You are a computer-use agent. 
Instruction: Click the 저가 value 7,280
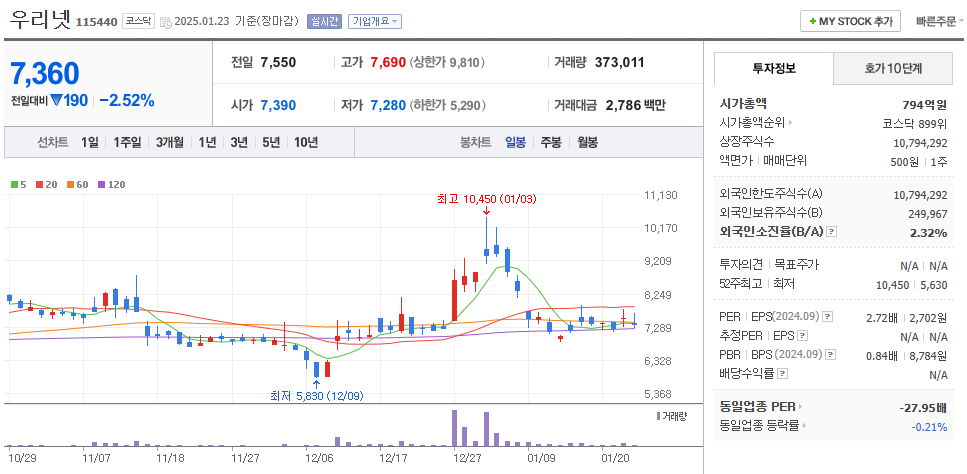coord(388,105)
